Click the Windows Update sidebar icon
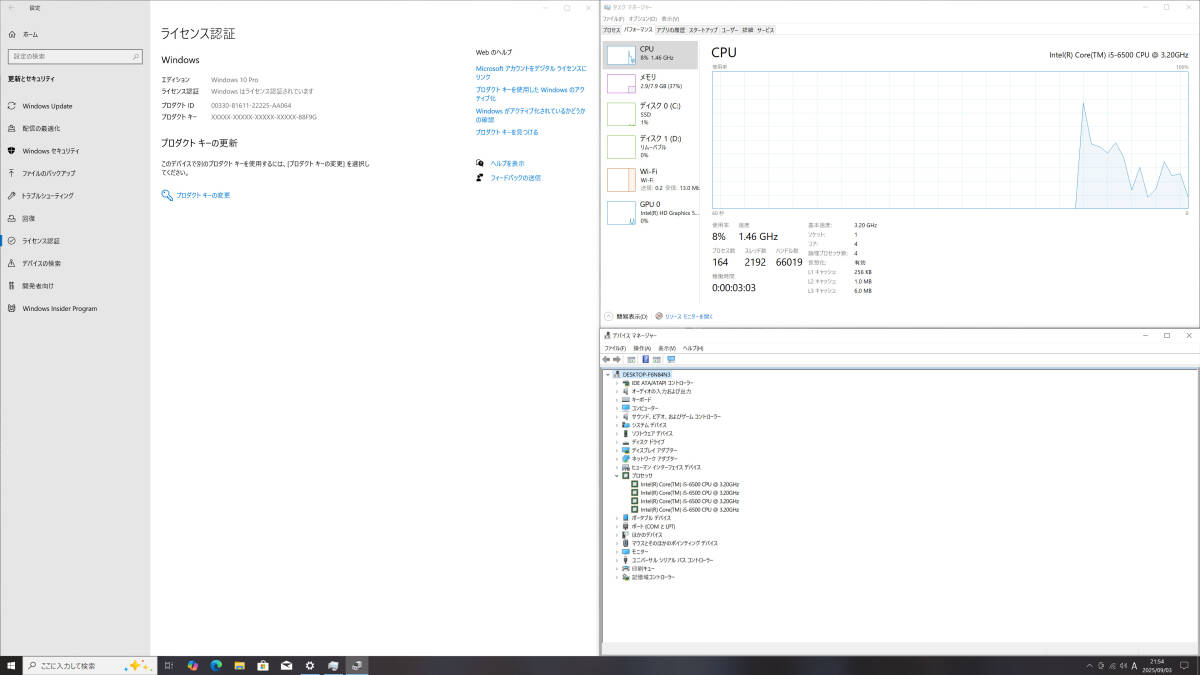Screen dimensions: 1200x675 (x=11, y=106)
